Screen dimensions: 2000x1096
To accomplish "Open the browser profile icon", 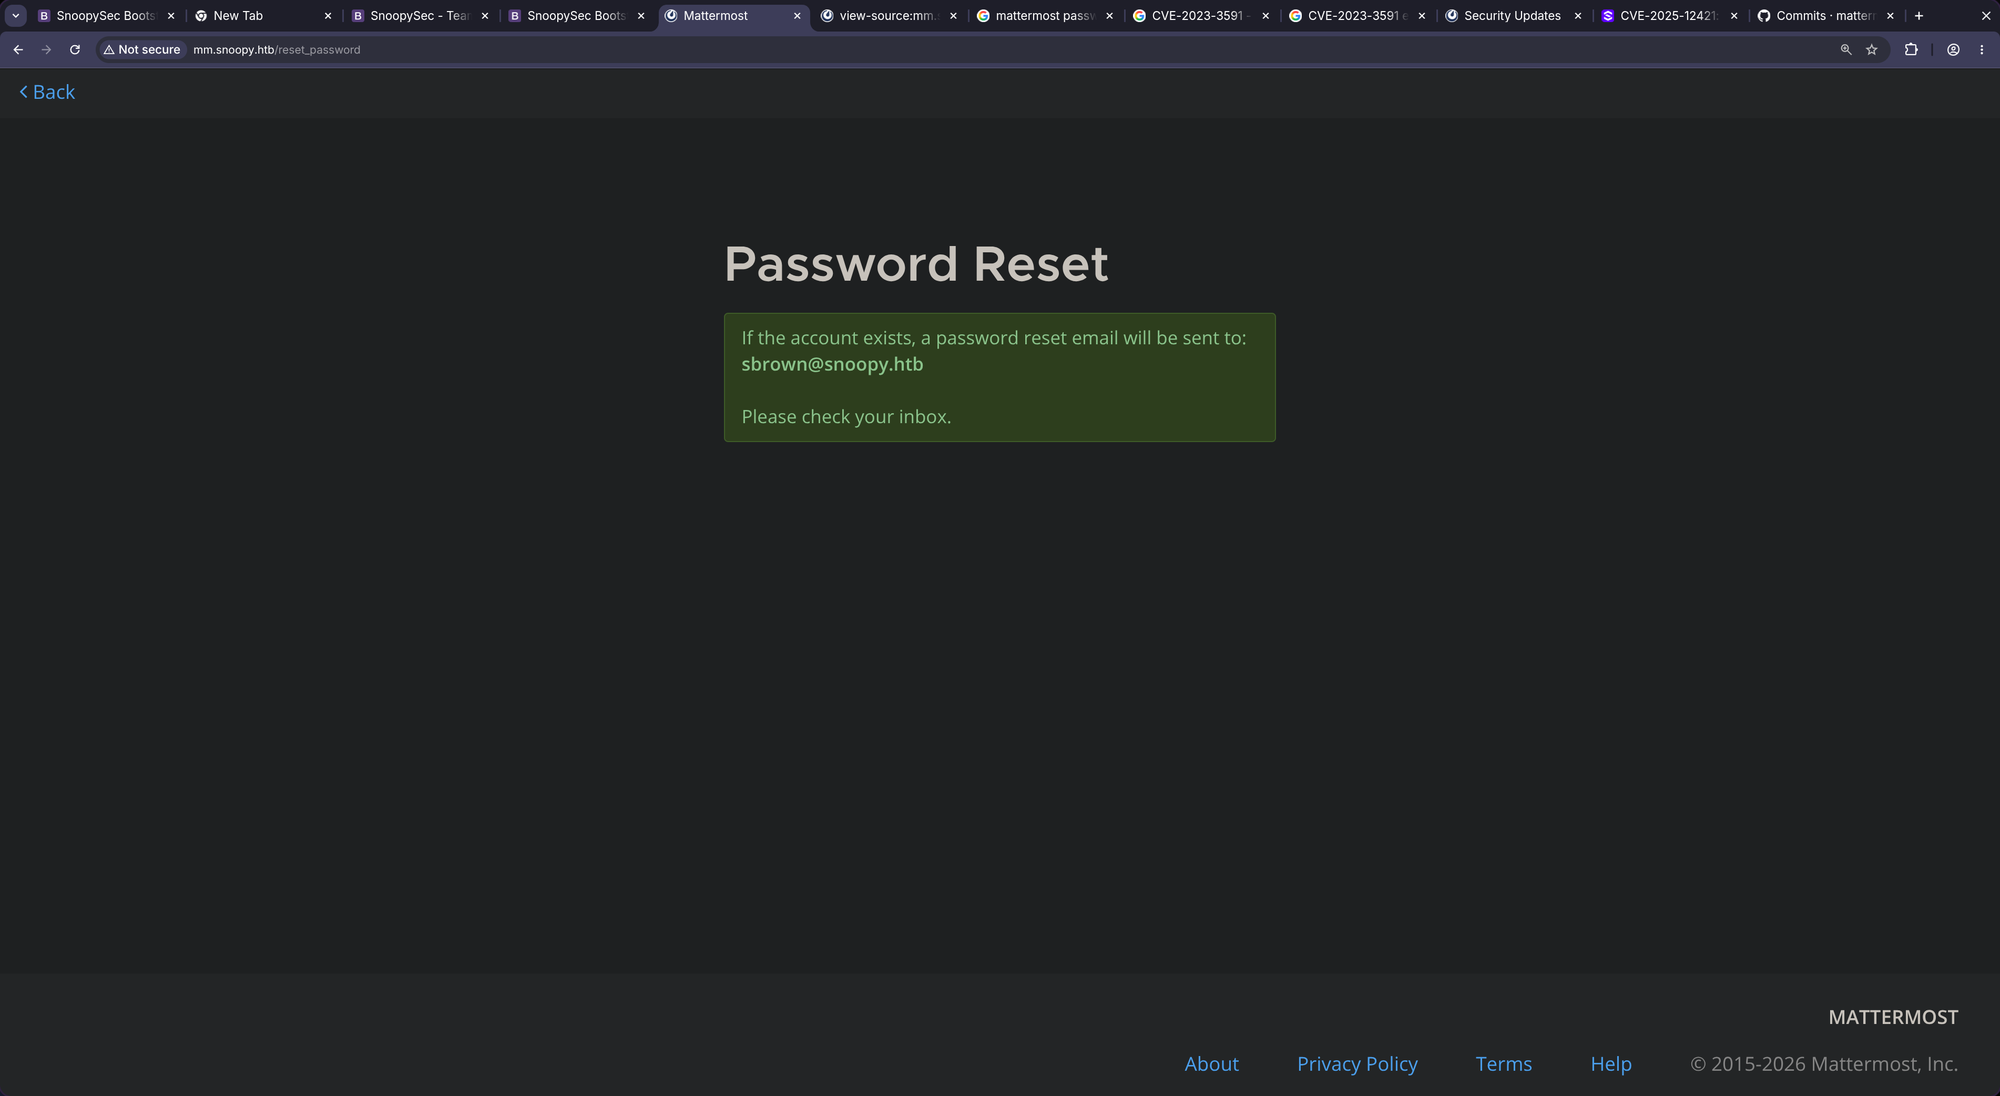I will click(1953, 49).
